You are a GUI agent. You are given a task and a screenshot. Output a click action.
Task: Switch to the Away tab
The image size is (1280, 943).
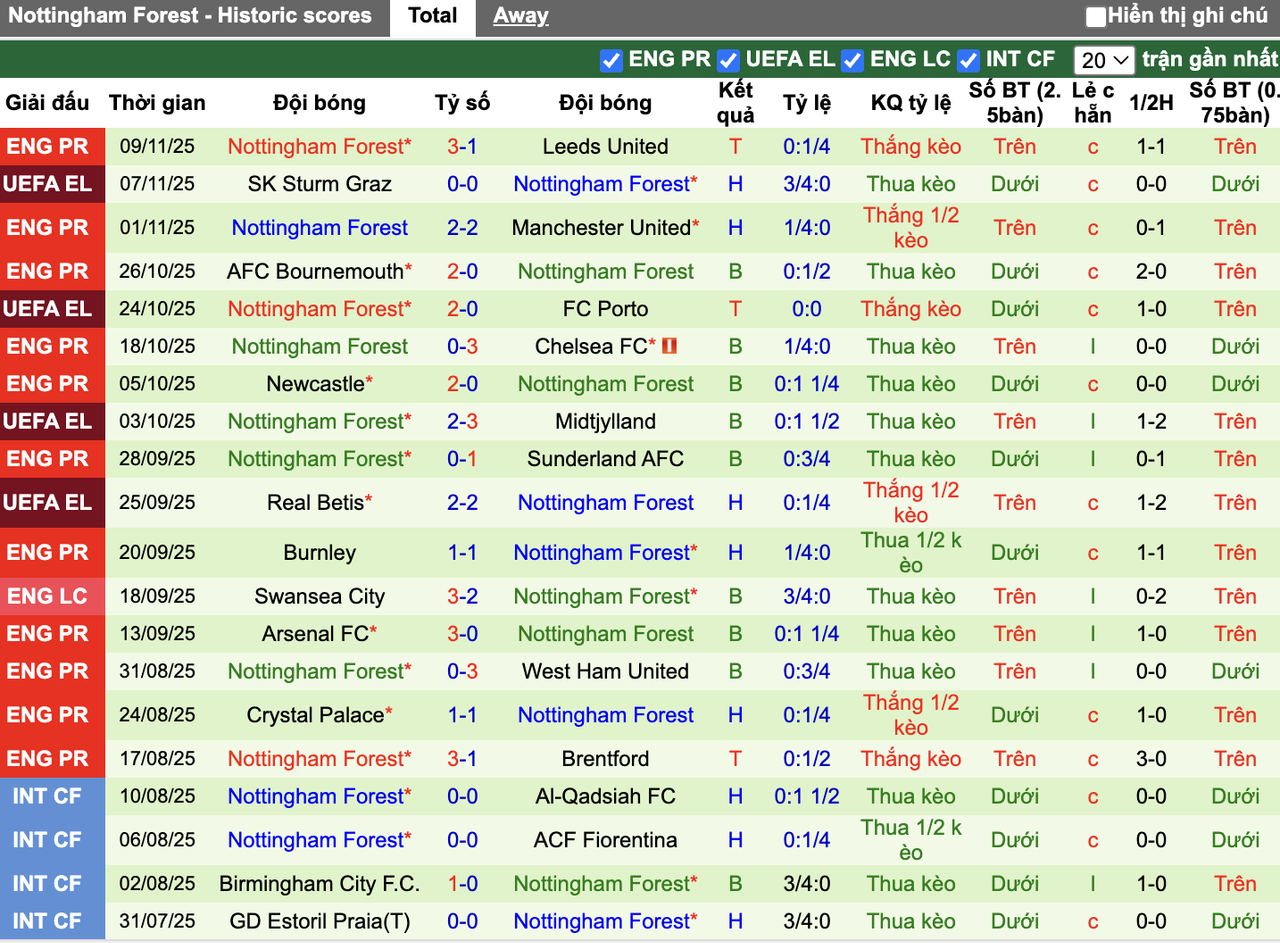[x=521, y=16]
